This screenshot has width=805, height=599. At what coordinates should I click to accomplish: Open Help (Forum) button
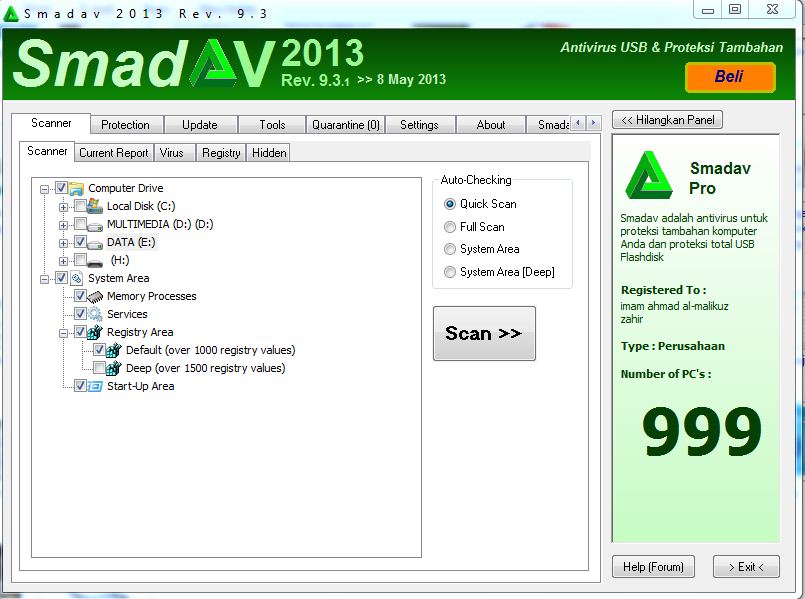pos(654,567)
